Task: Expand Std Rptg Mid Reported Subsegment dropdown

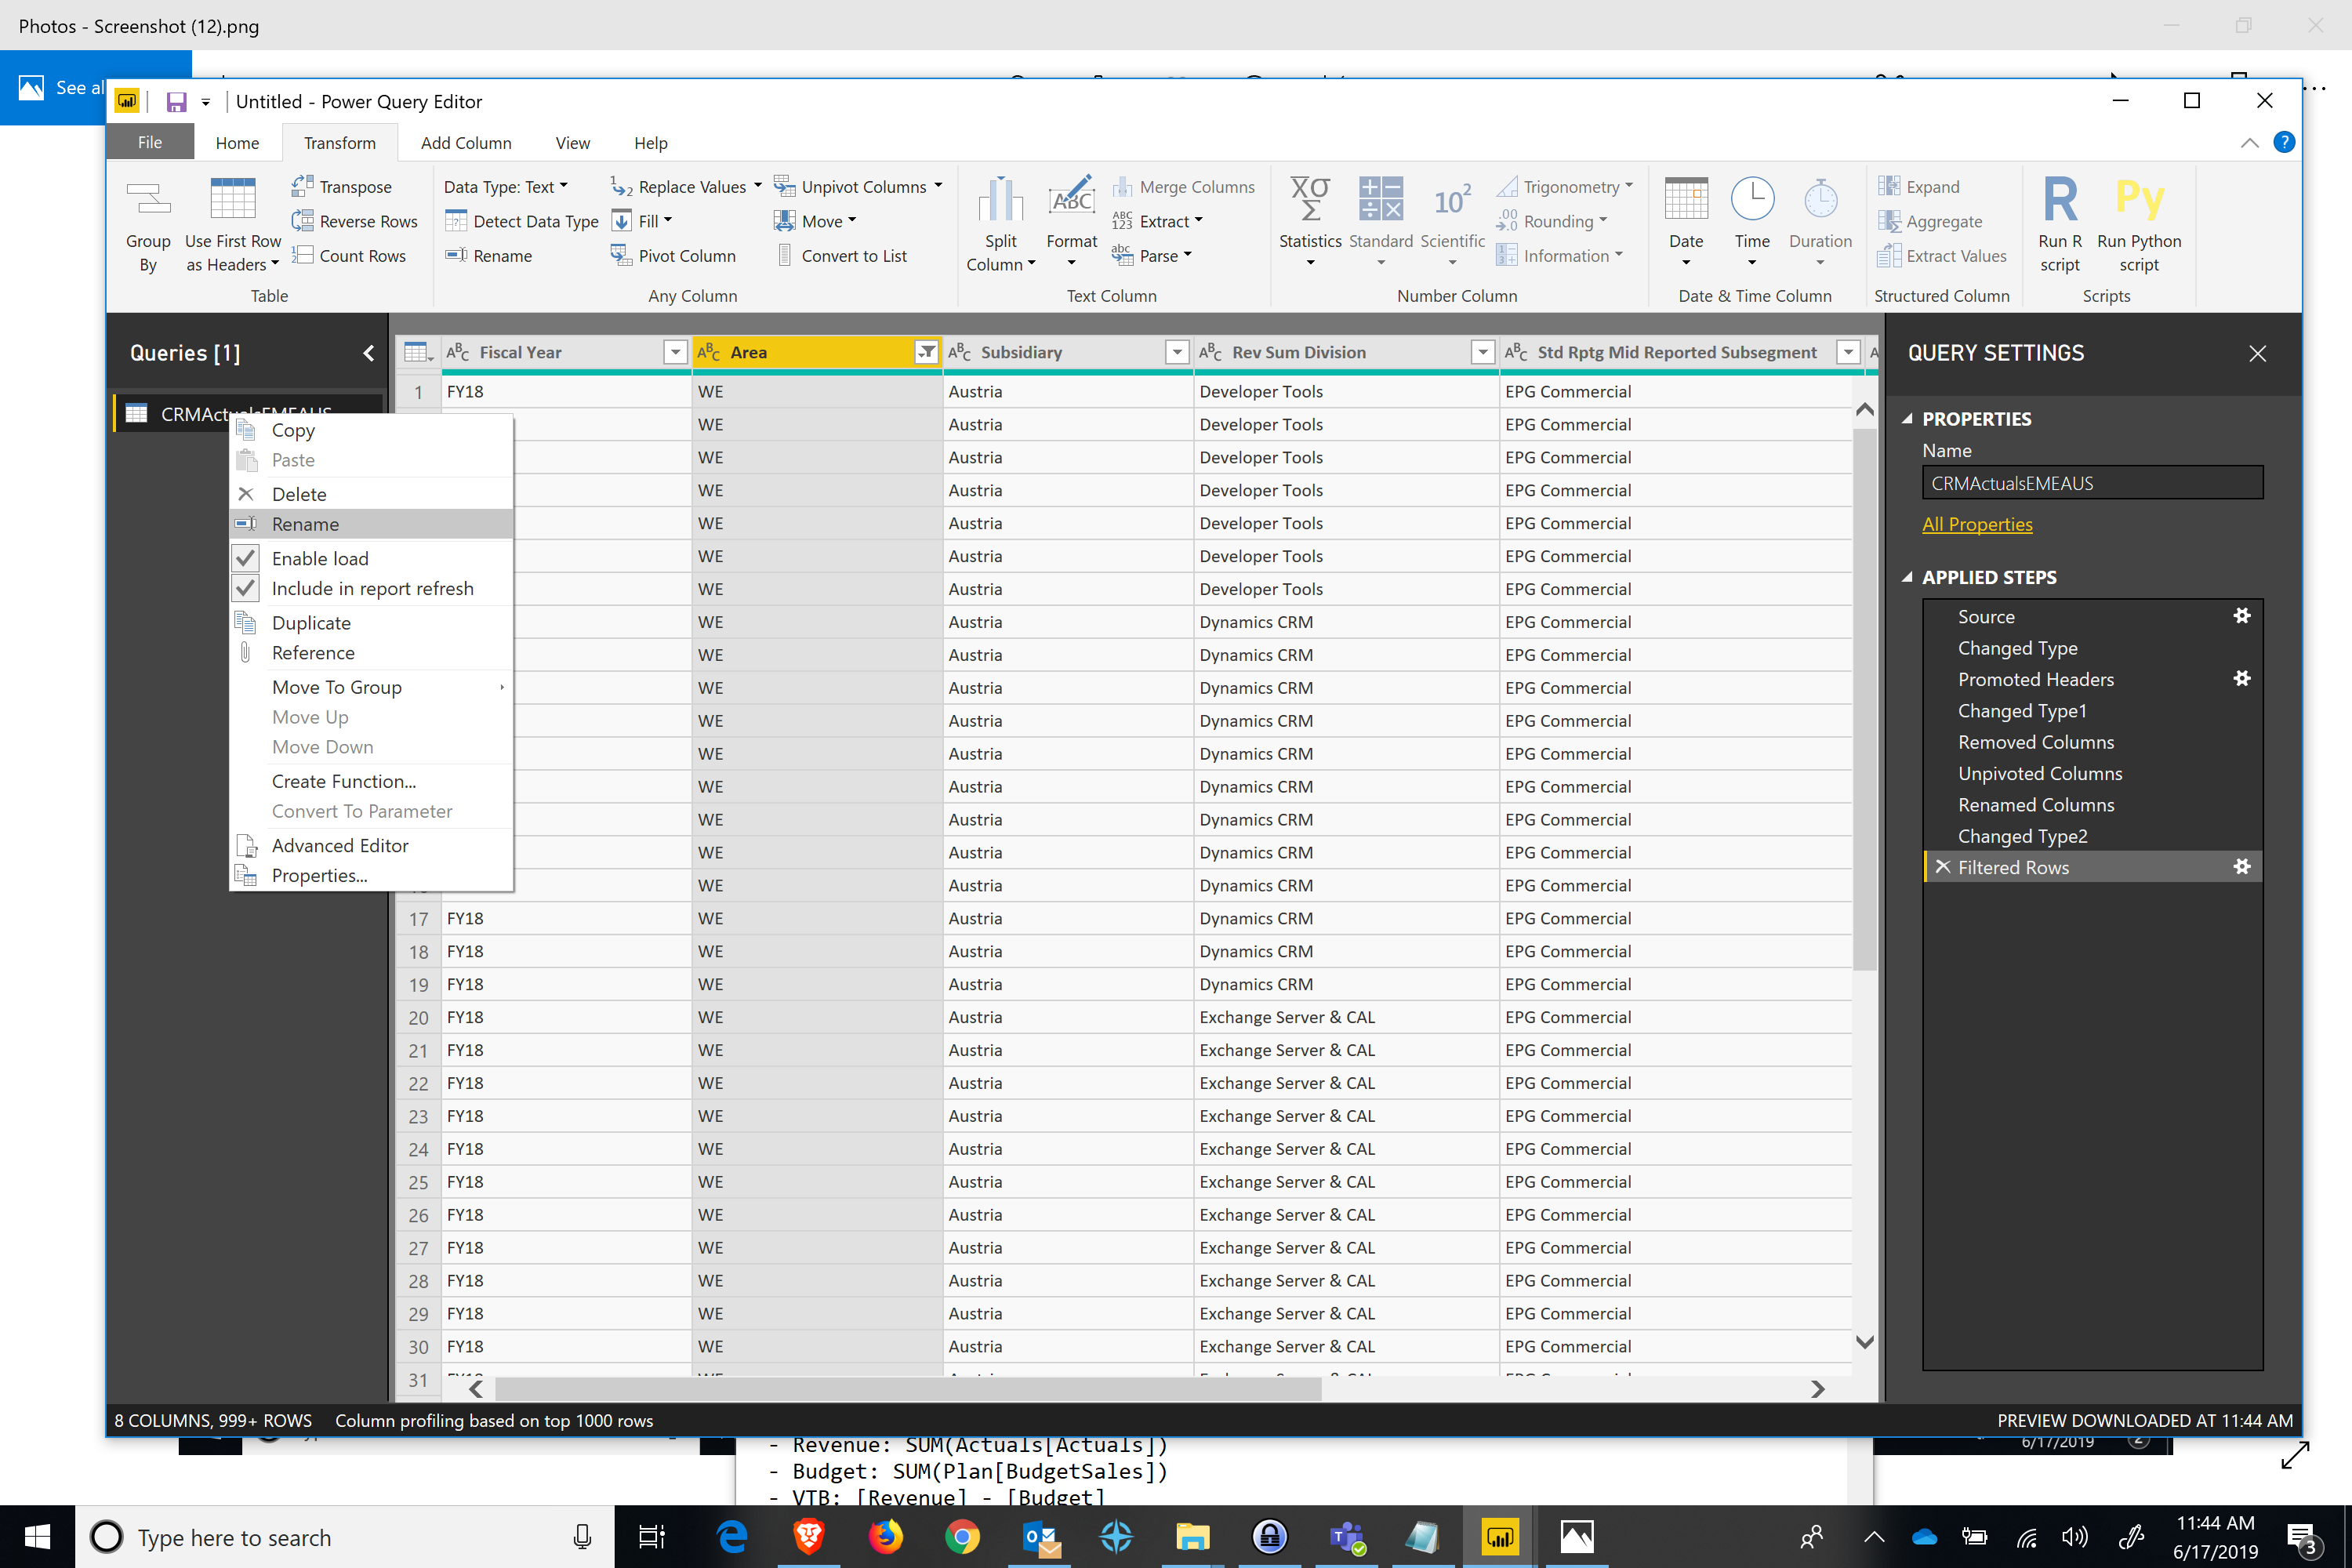Action: point(1848,352)
